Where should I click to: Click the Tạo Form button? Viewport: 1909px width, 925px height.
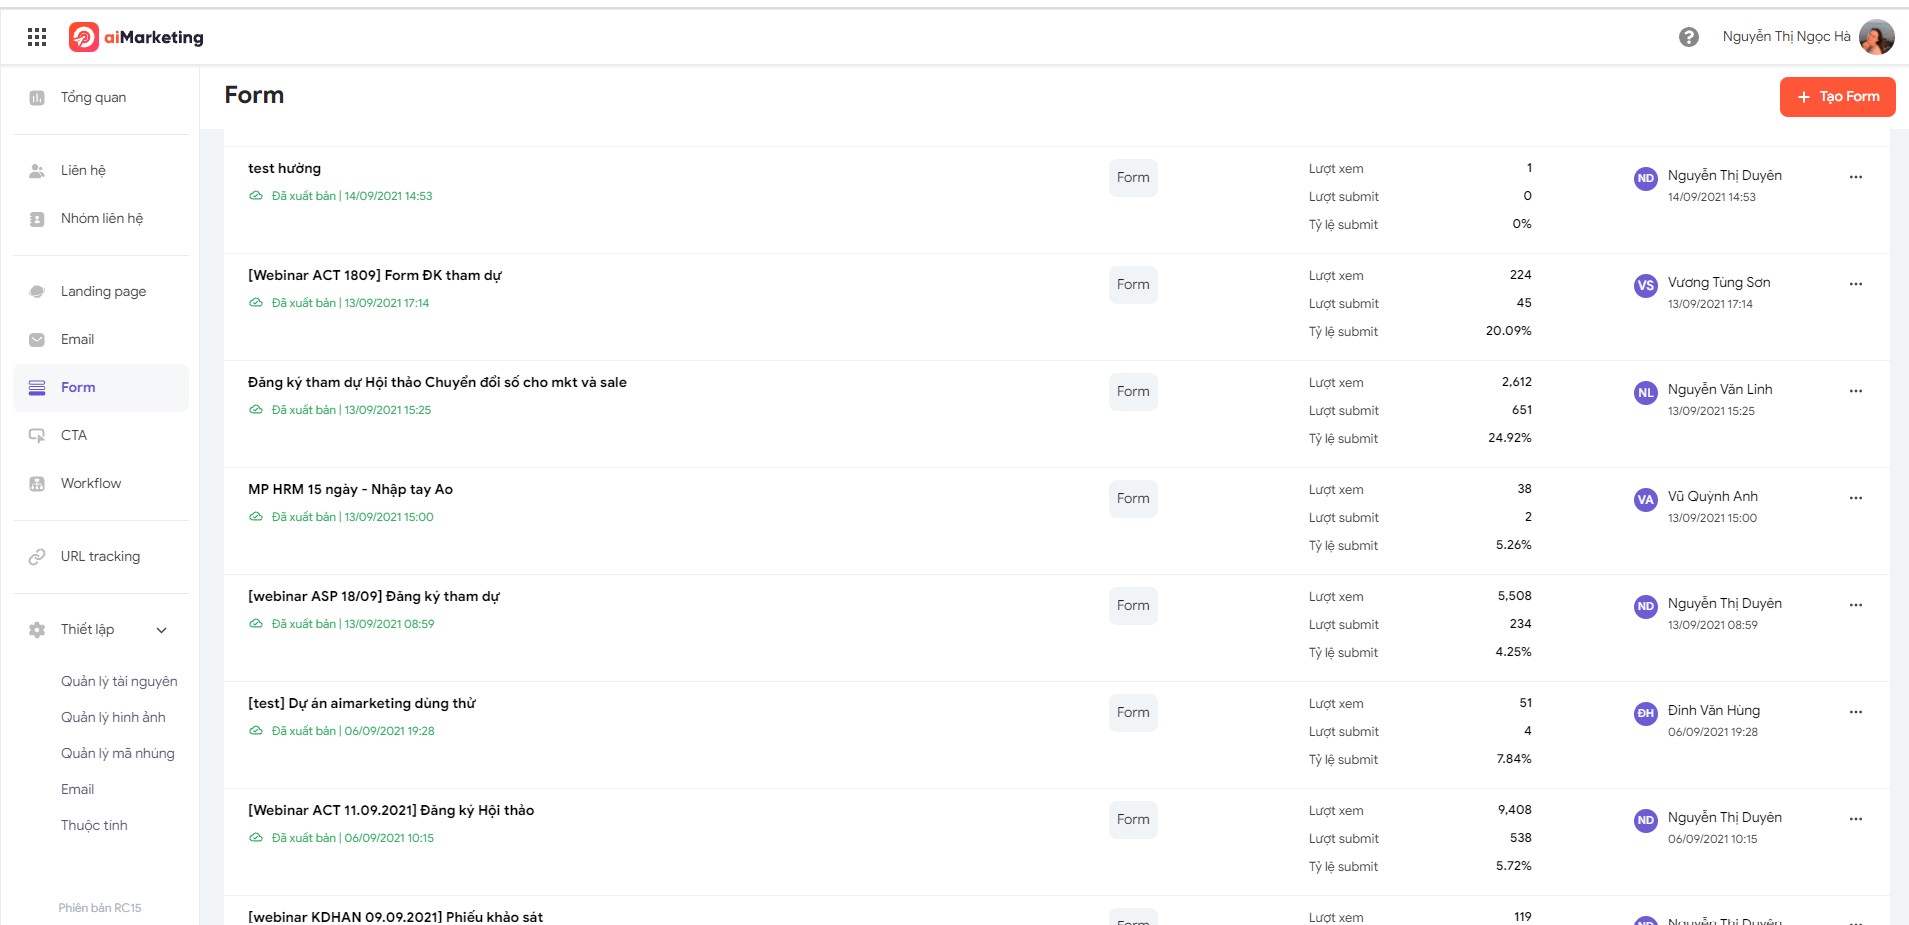(x=1837, y=97)
